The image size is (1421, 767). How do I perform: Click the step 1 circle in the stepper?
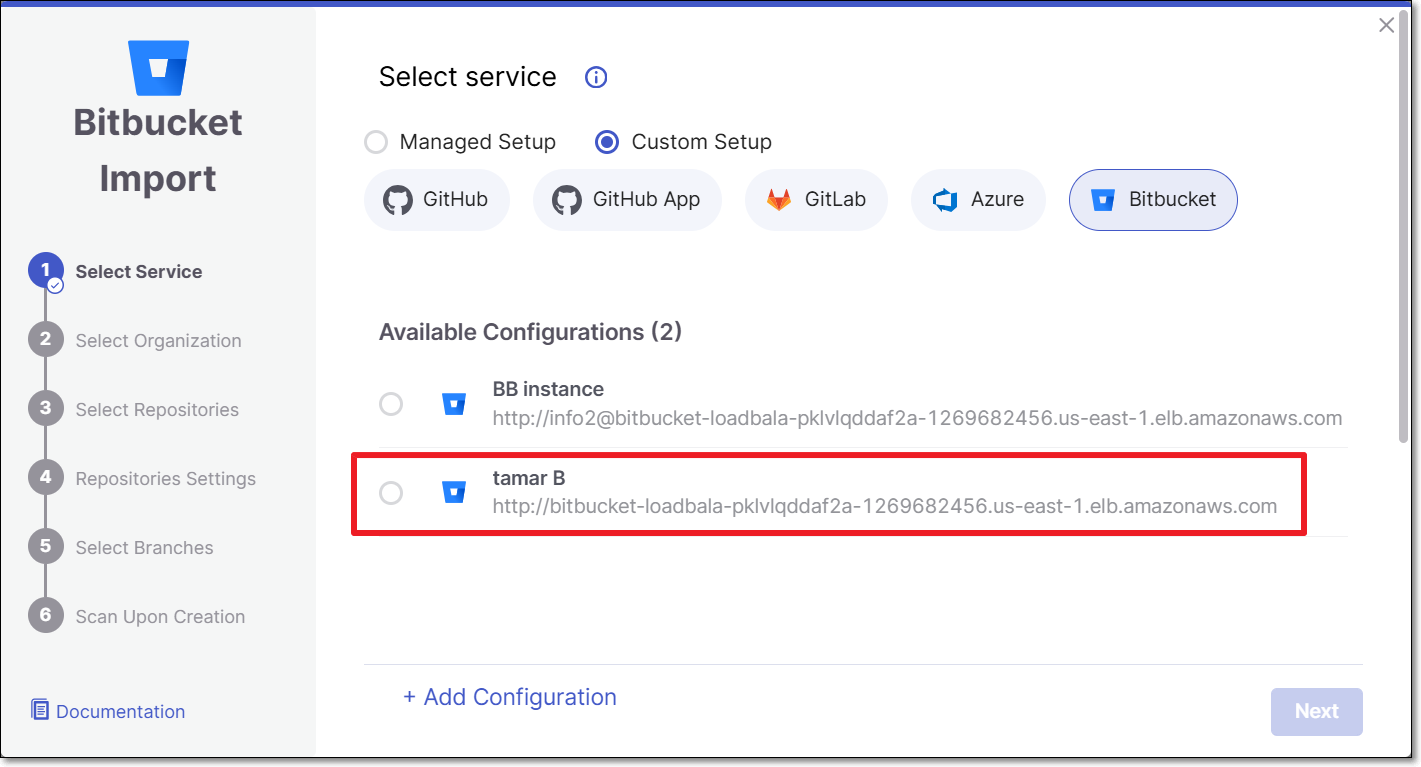[46, 271]
